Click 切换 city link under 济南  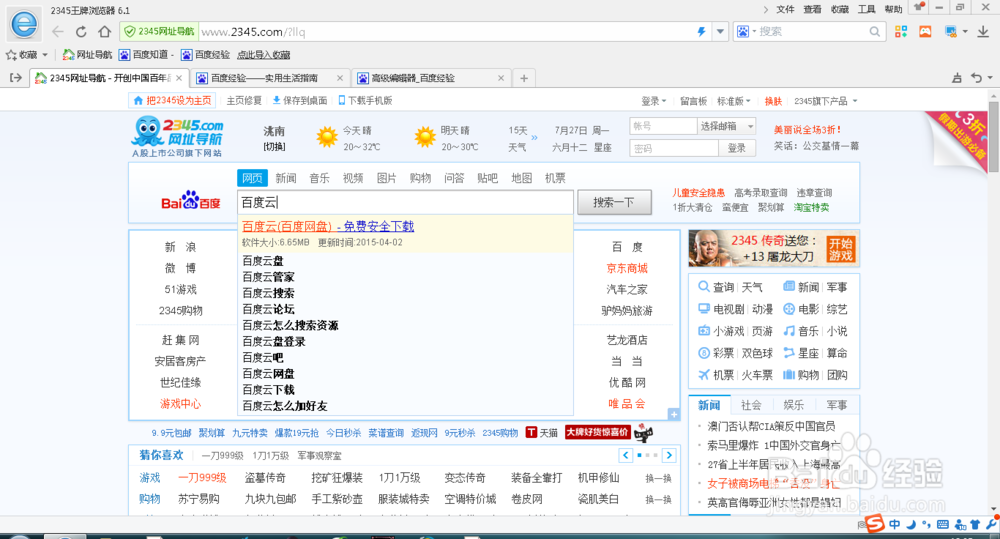pyautogui.click(x=274, y=147)
